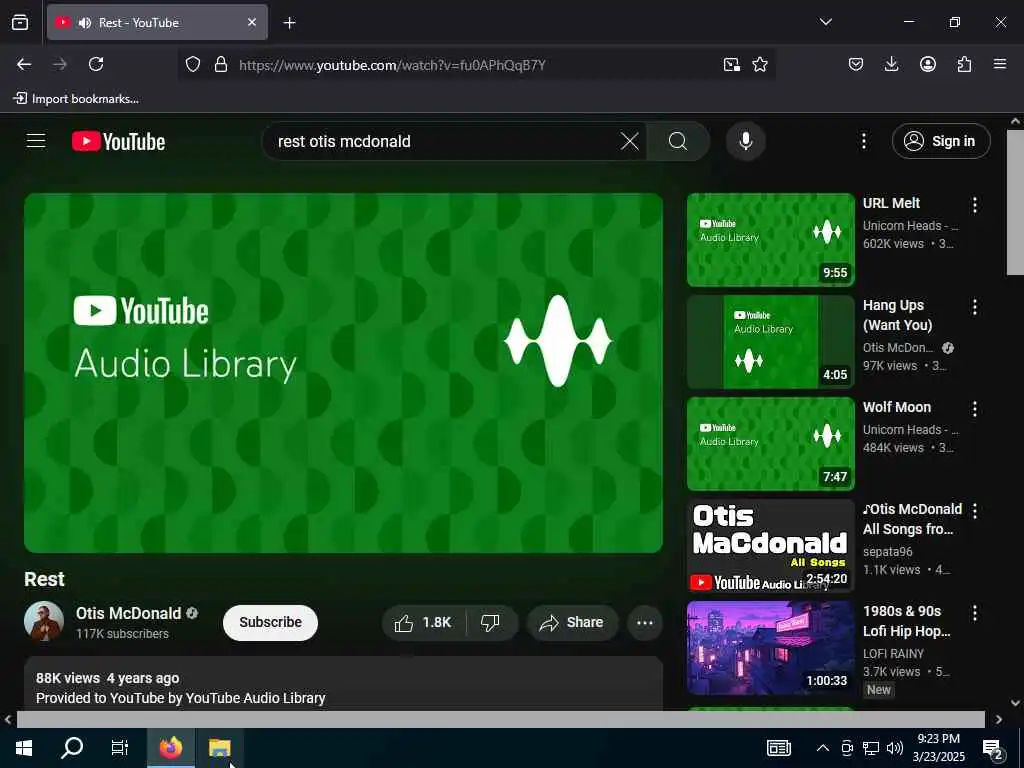
Task: Open Task View on taskbar
Action: (120, 748)
